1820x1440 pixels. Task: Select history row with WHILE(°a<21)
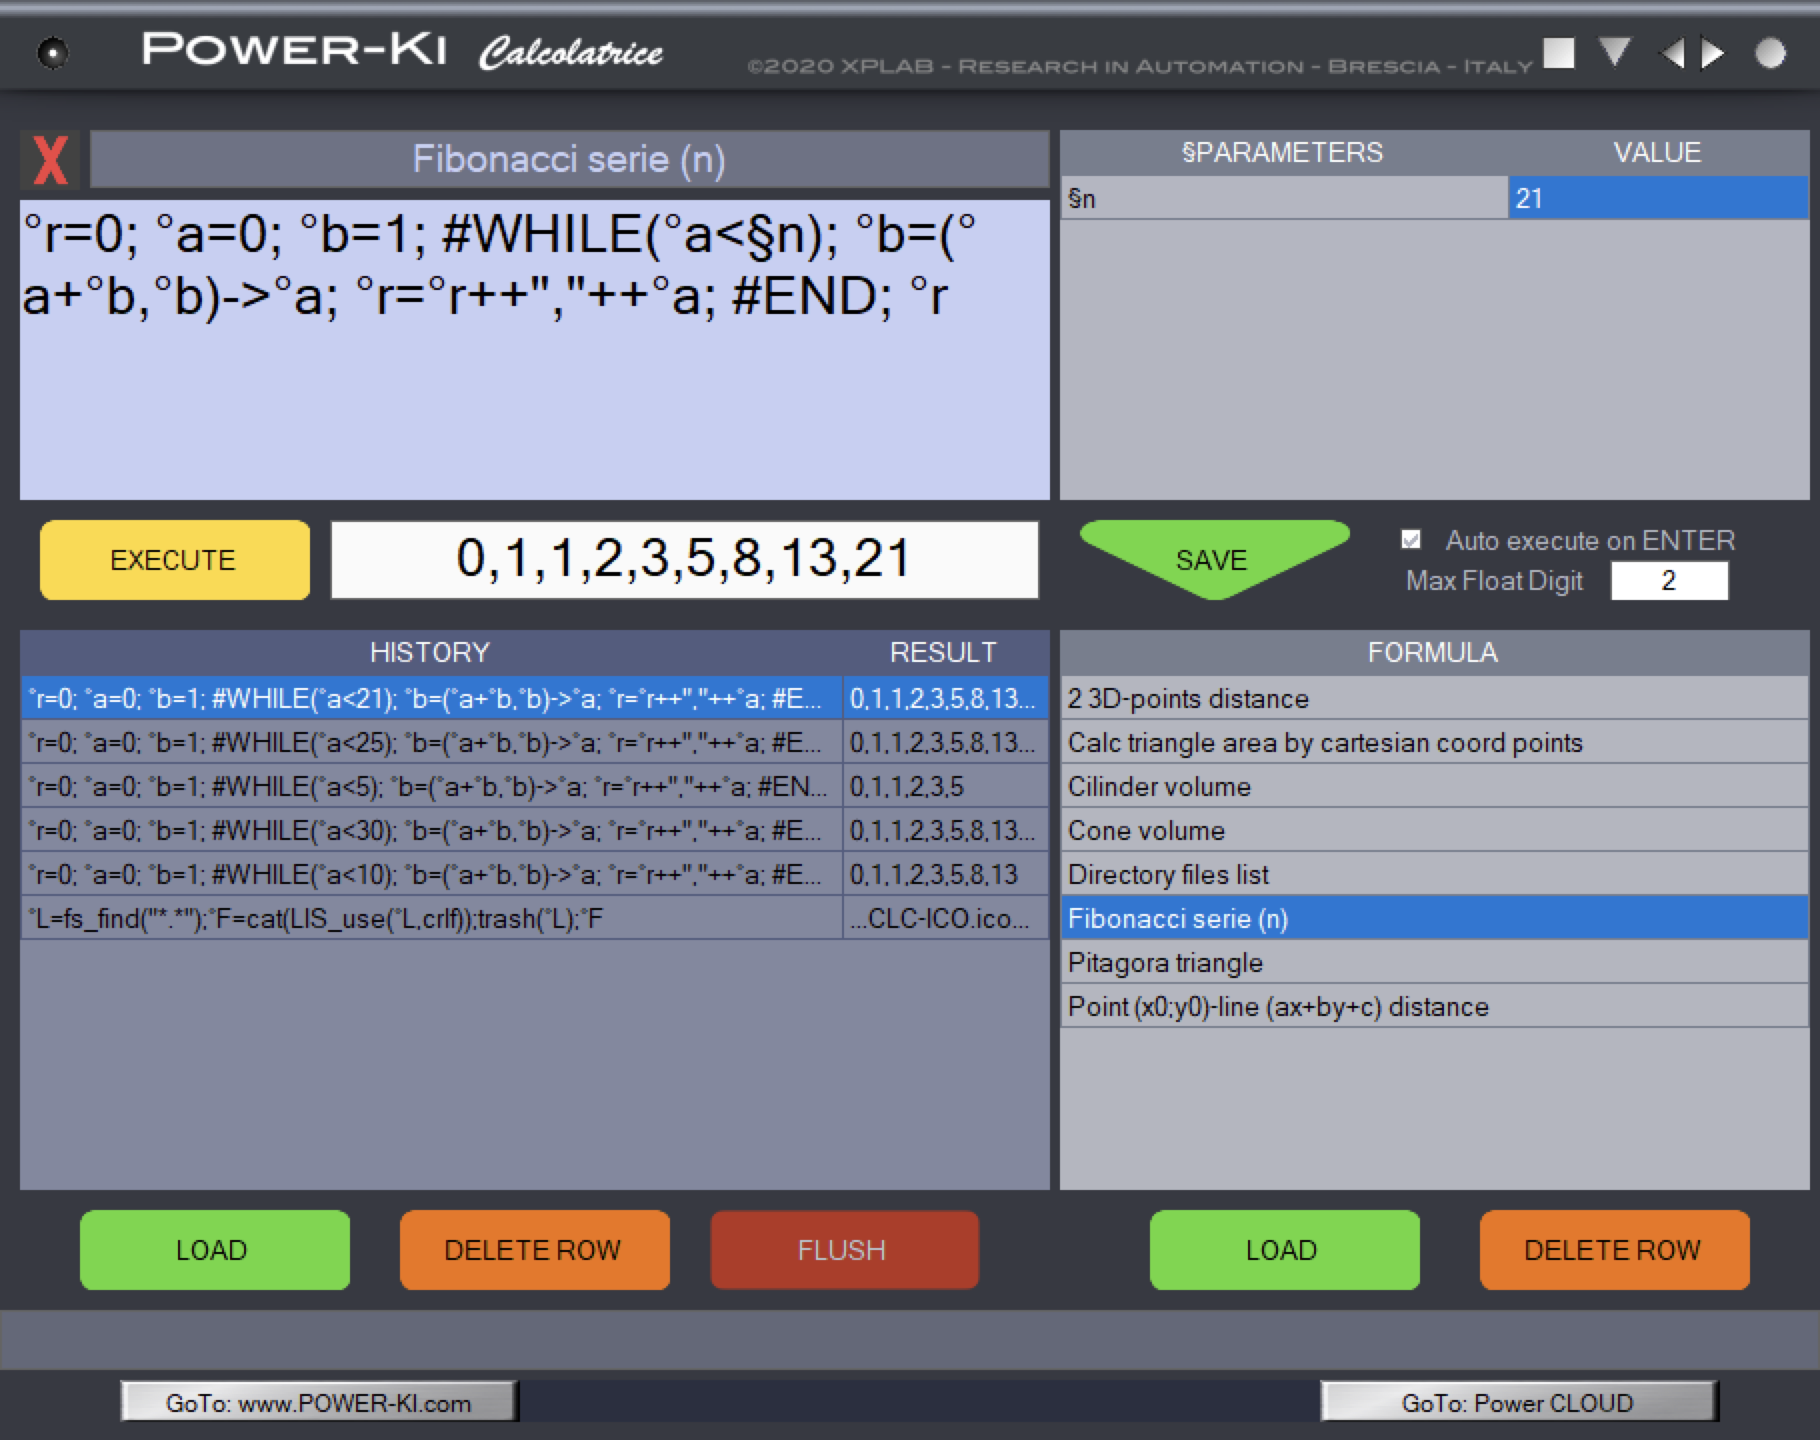[x=431, y=698]
